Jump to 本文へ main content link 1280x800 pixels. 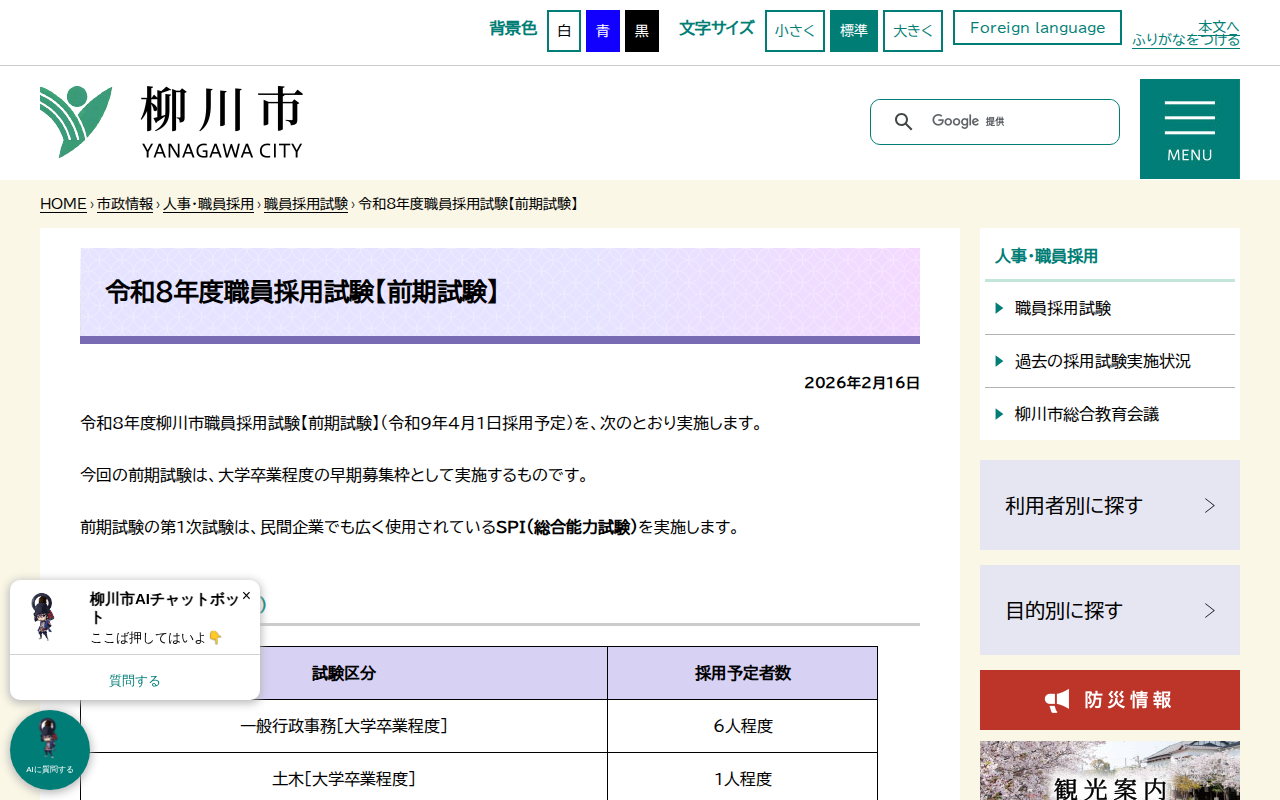[x=1219, y=26]
